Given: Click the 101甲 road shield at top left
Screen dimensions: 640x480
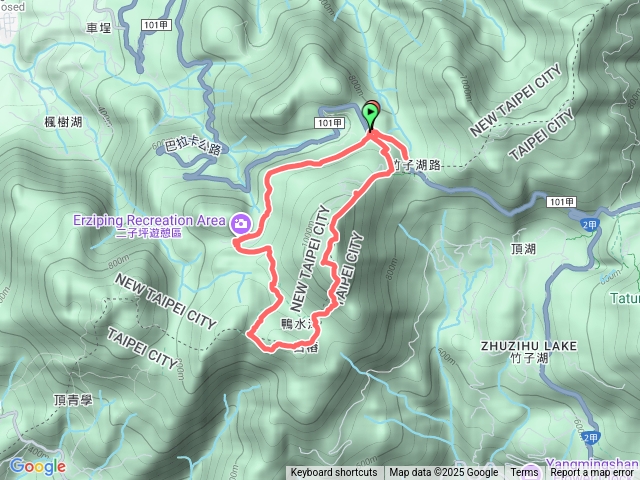Looking at the screenshot, I should coord(156,25).
